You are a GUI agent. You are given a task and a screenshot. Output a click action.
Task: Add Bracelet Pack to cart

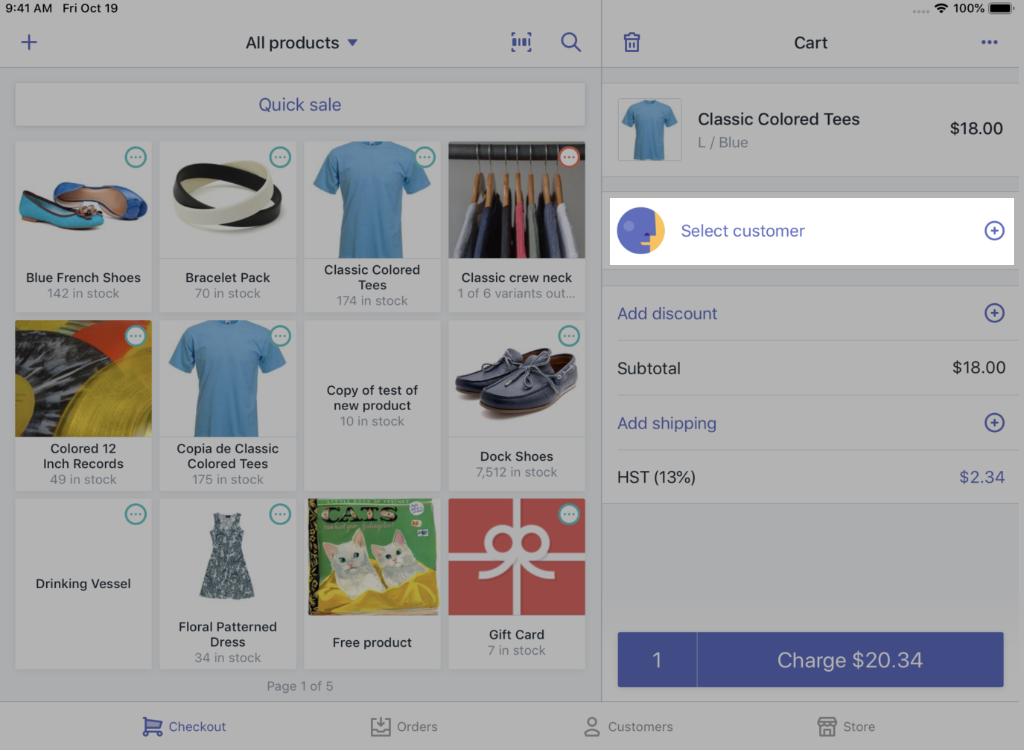click(228, 227)
